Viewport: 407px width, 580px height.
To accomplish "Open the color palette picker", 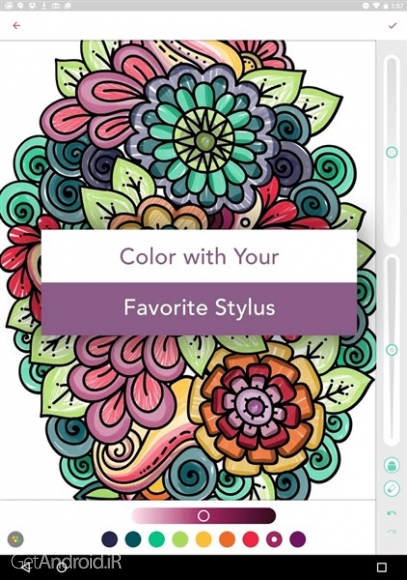I will click(x=15, y=539).
